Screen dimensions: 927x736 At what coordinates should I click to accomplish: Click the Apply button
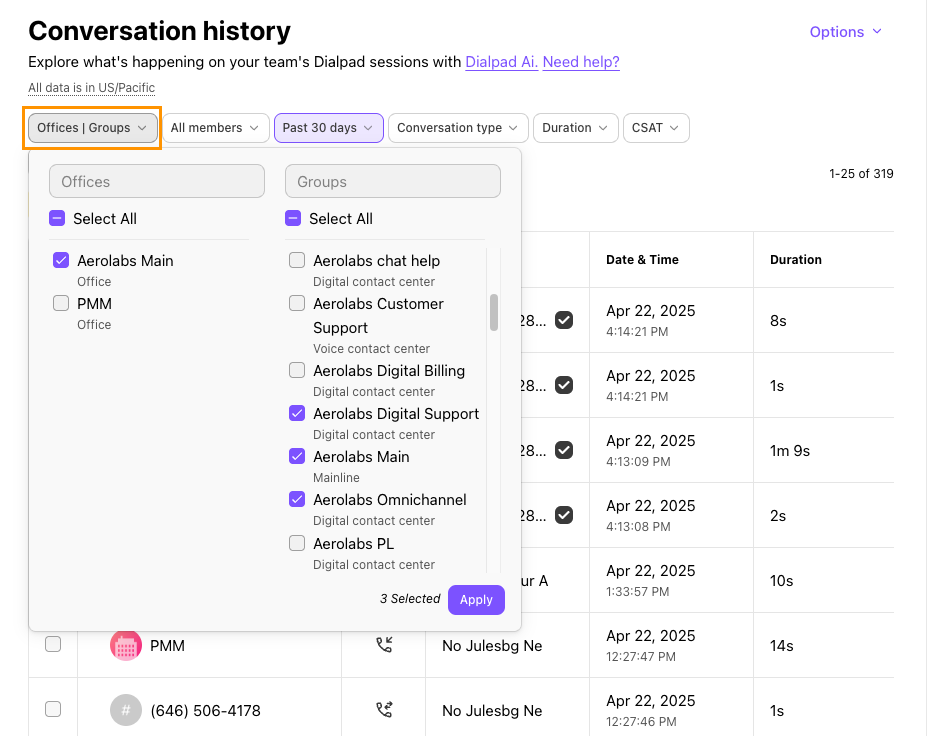476,599
